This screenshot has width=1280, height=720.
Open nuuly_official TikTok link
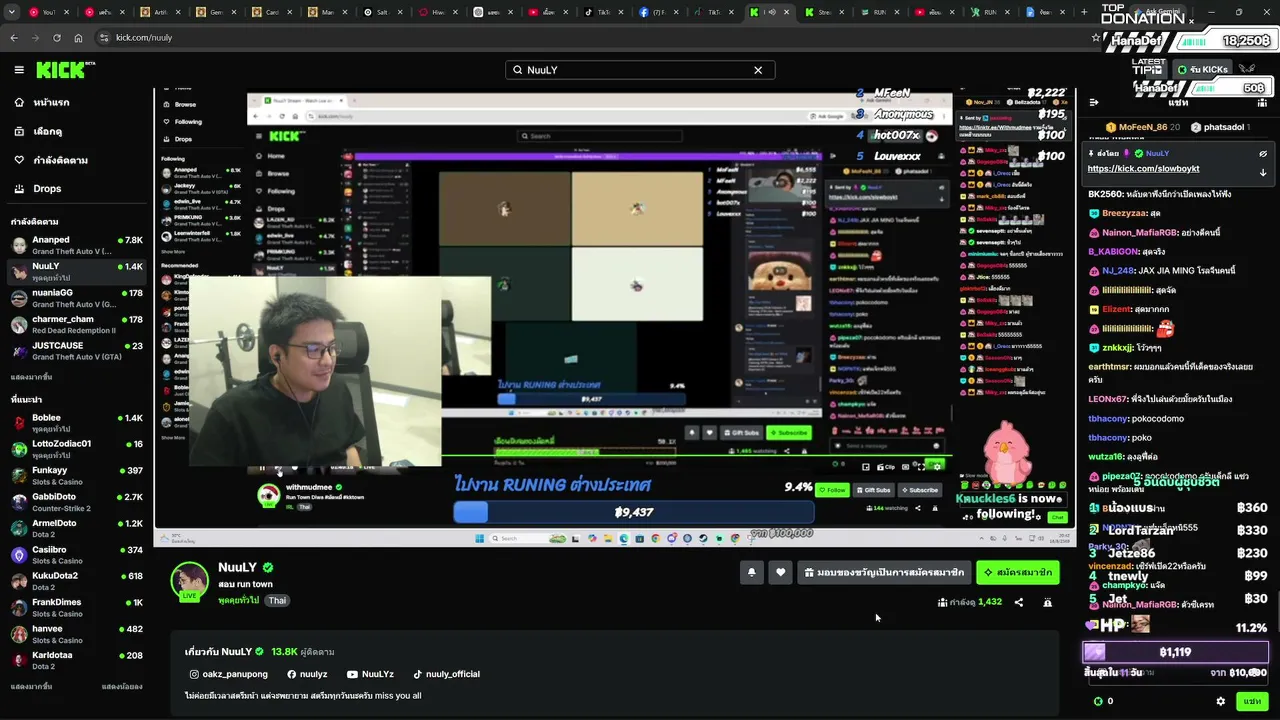click(x=446, y=674)
